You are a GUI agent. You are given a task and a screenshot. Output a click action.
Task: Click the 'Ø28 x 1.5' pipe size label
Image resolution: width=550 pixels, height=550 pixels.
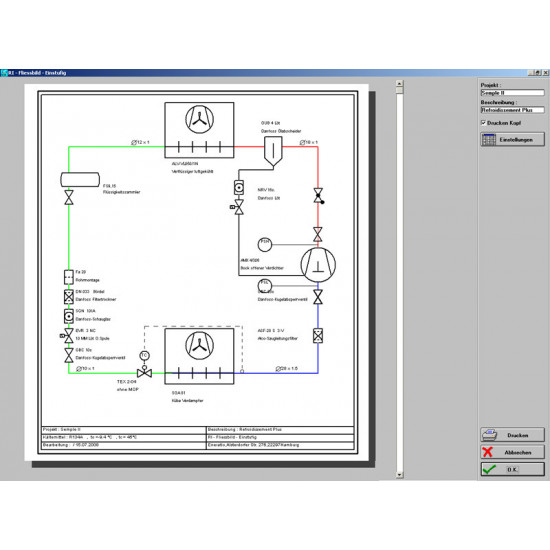coord(287,368)
